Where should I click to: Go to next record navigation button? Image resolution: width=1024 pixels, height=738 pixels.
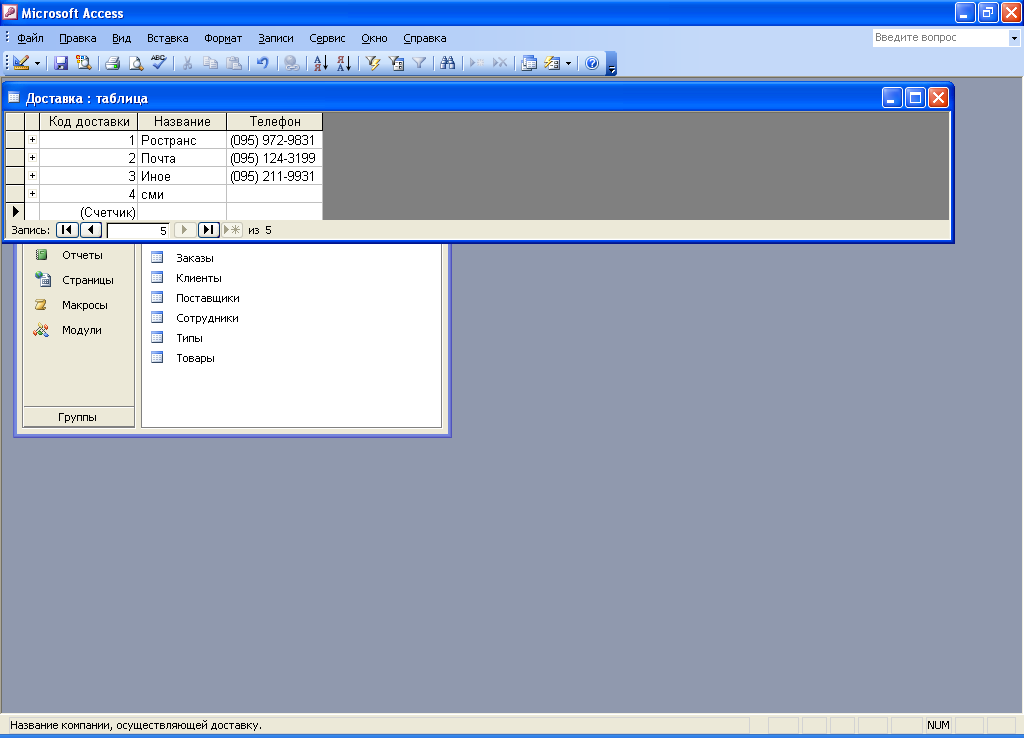tap(184, 230)
